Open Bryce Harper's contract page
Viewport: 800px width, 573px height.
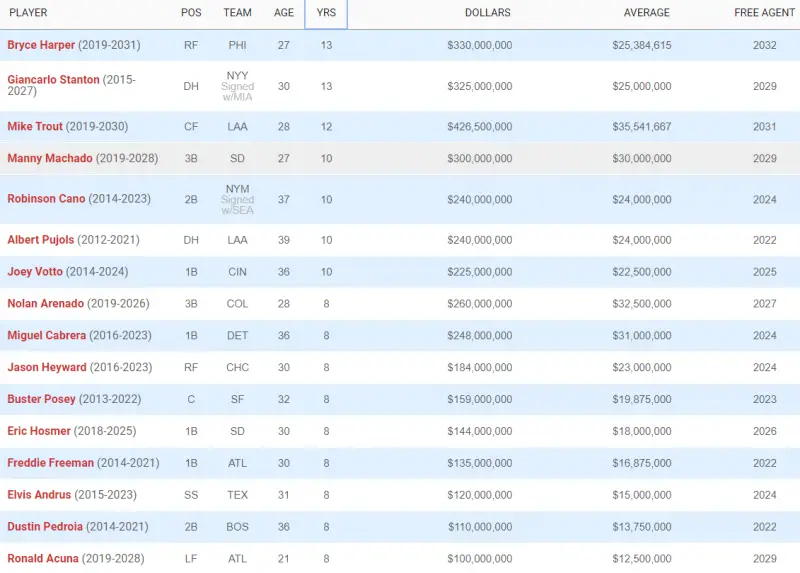(41, 46)
